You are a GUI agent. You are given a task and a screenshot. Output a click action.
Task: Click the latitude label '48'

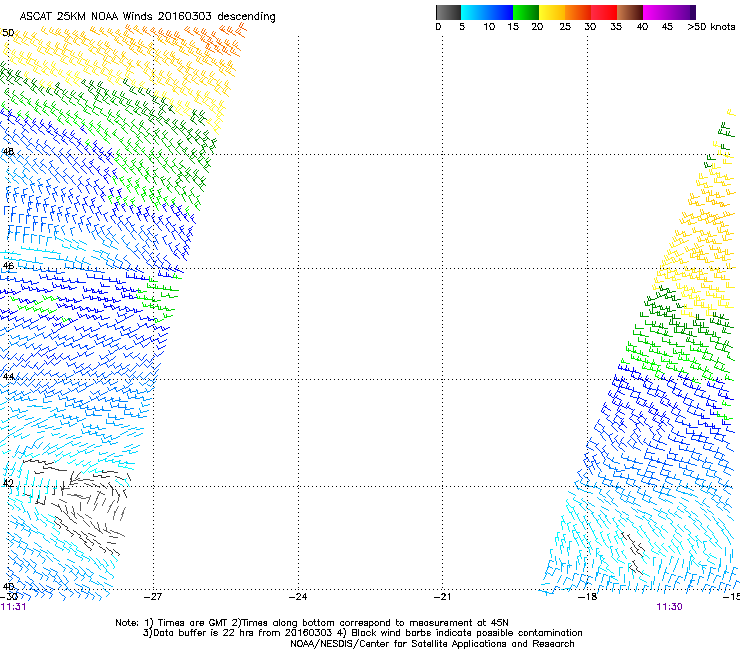[x=8, y=152]
